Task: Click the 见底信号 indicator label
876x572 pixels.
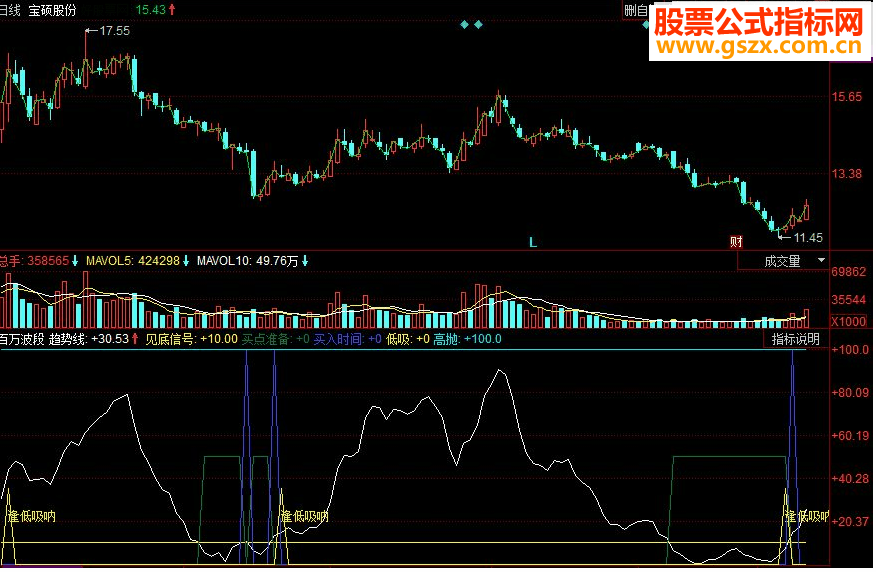Action: [x=191, y=339]
